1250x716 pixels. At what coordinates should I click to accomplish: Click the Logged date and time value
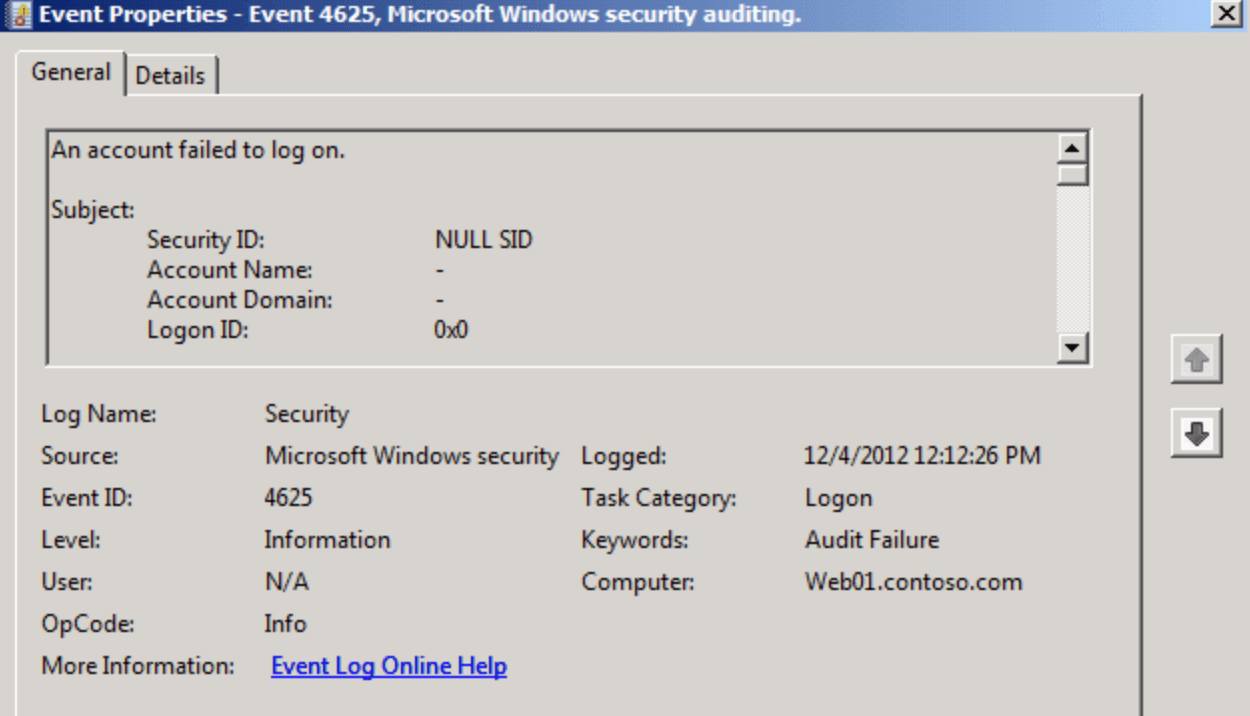point(922,456)
